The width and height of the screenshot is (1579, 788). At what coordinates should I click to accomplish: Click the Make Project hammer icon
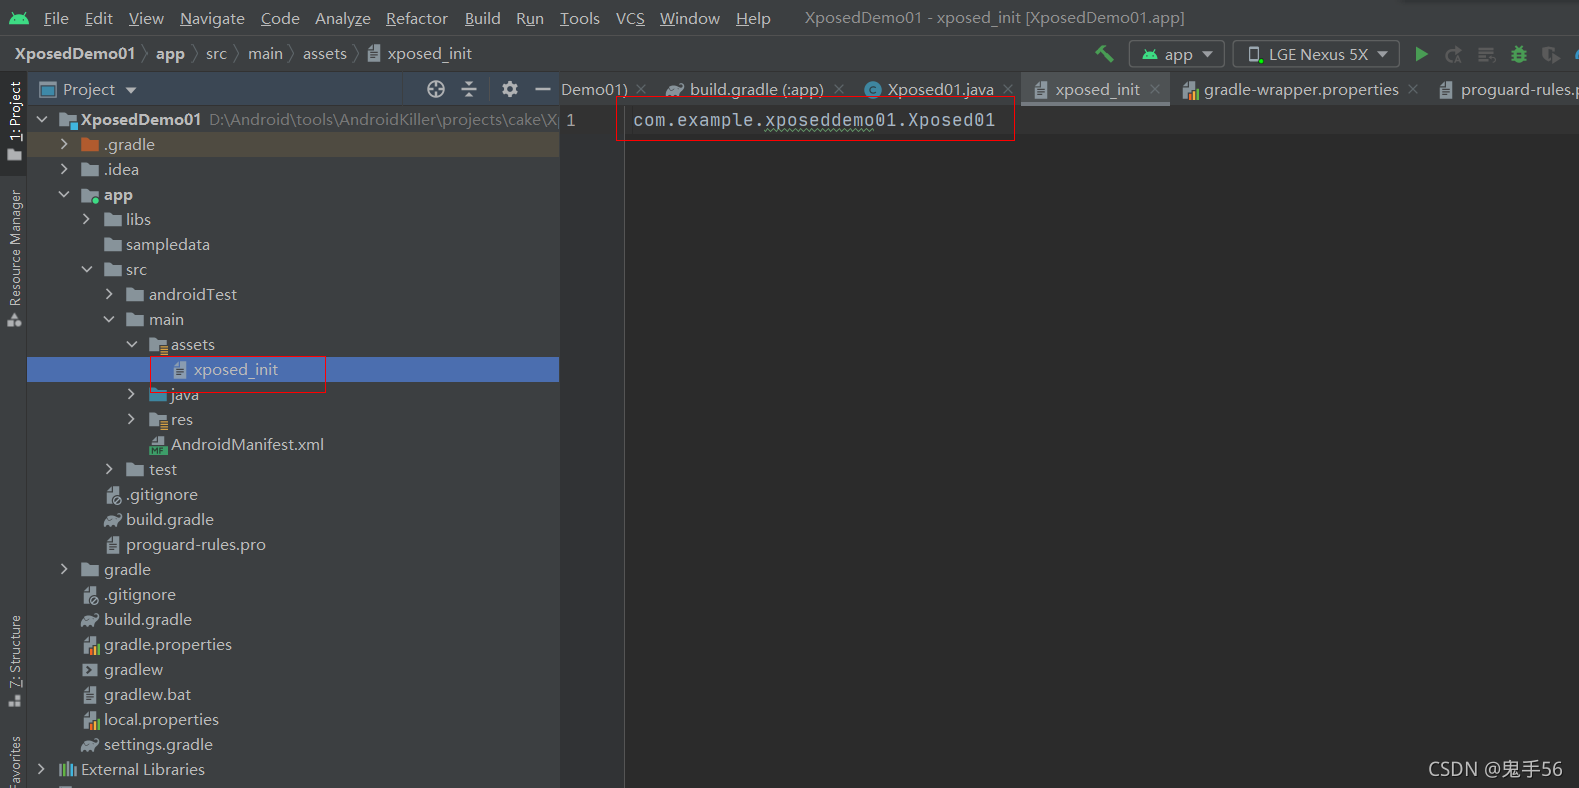click(1104, 54)
